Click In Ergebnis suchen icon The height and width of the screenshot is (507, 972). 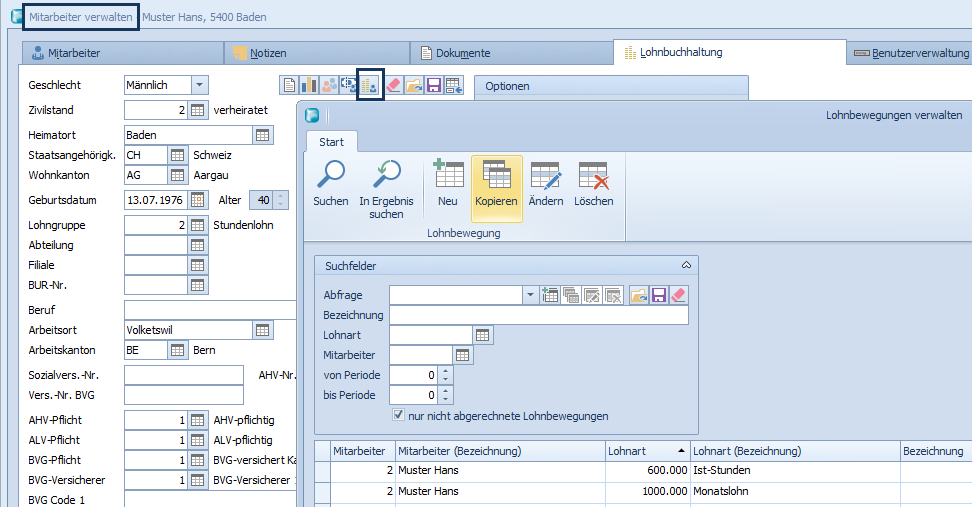386,177
